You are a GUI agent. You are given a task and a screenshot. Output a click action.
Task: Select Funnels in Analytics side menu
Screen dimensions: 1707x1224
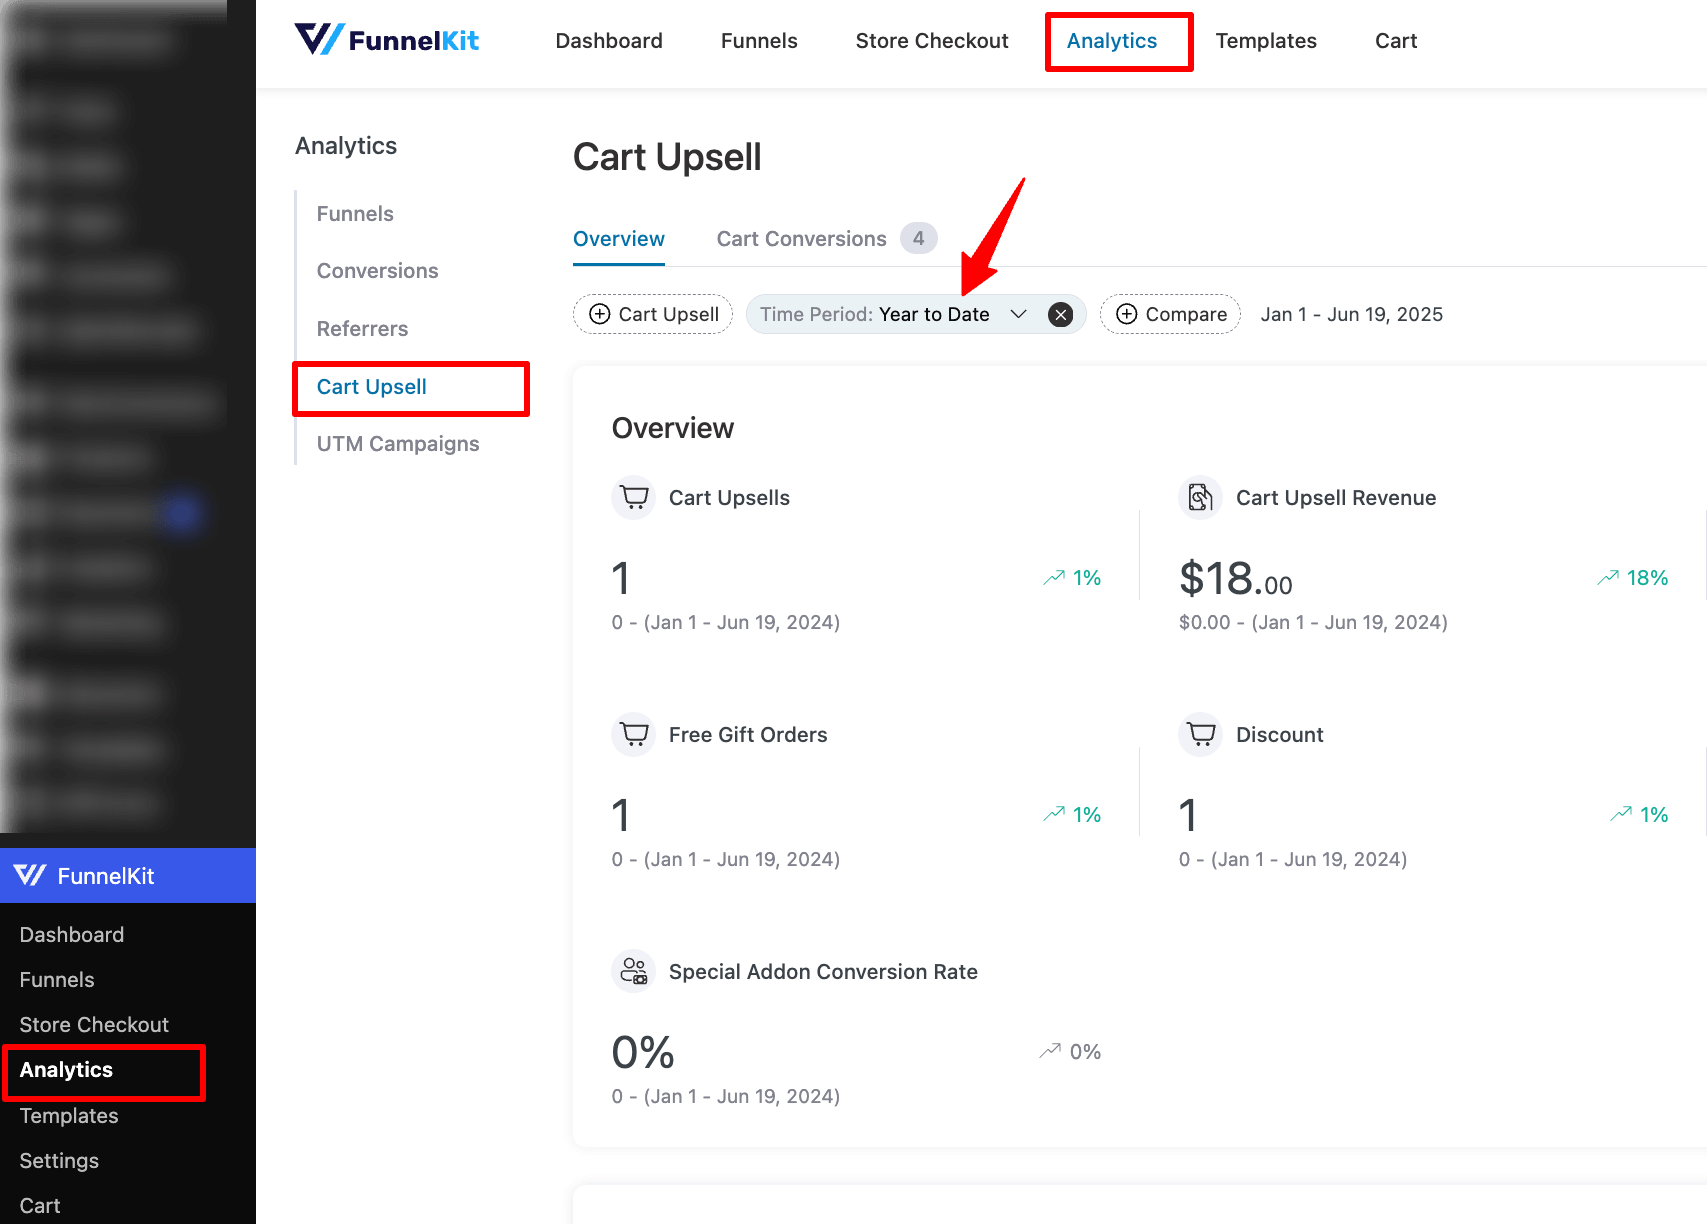[355, 214]
